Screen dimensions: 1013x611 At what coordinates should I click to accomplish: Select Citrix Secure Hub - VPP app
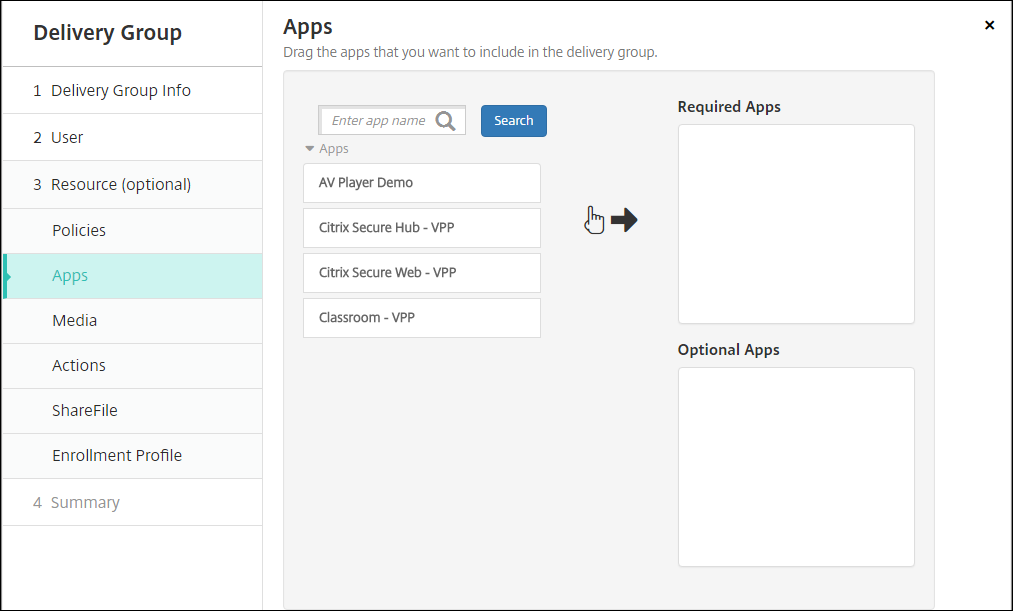coord(421,228)
